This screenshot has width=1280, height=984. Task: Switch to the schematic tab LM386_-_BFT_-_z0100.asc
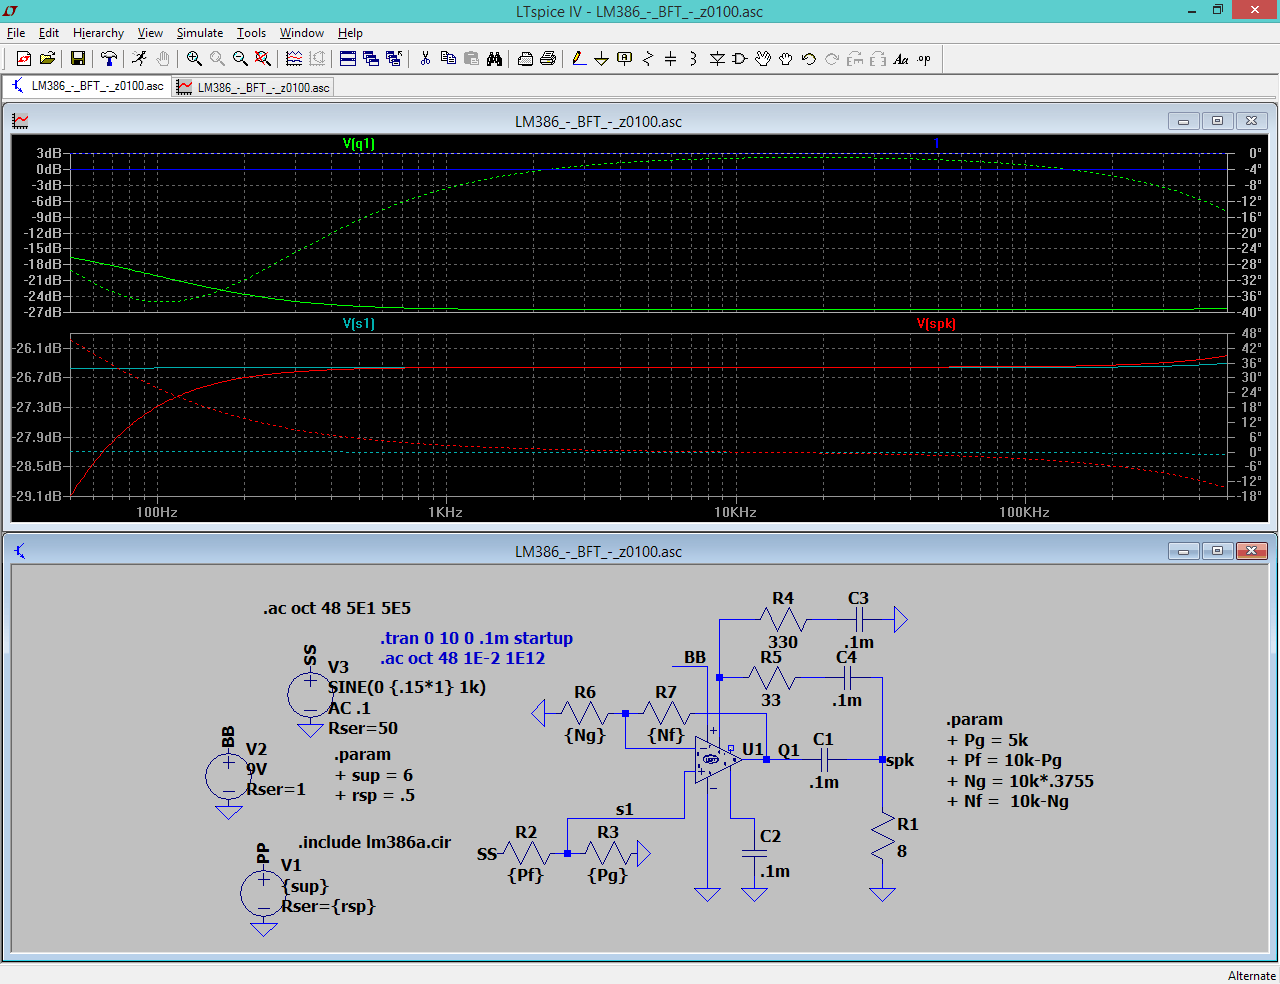pos(87,86)
